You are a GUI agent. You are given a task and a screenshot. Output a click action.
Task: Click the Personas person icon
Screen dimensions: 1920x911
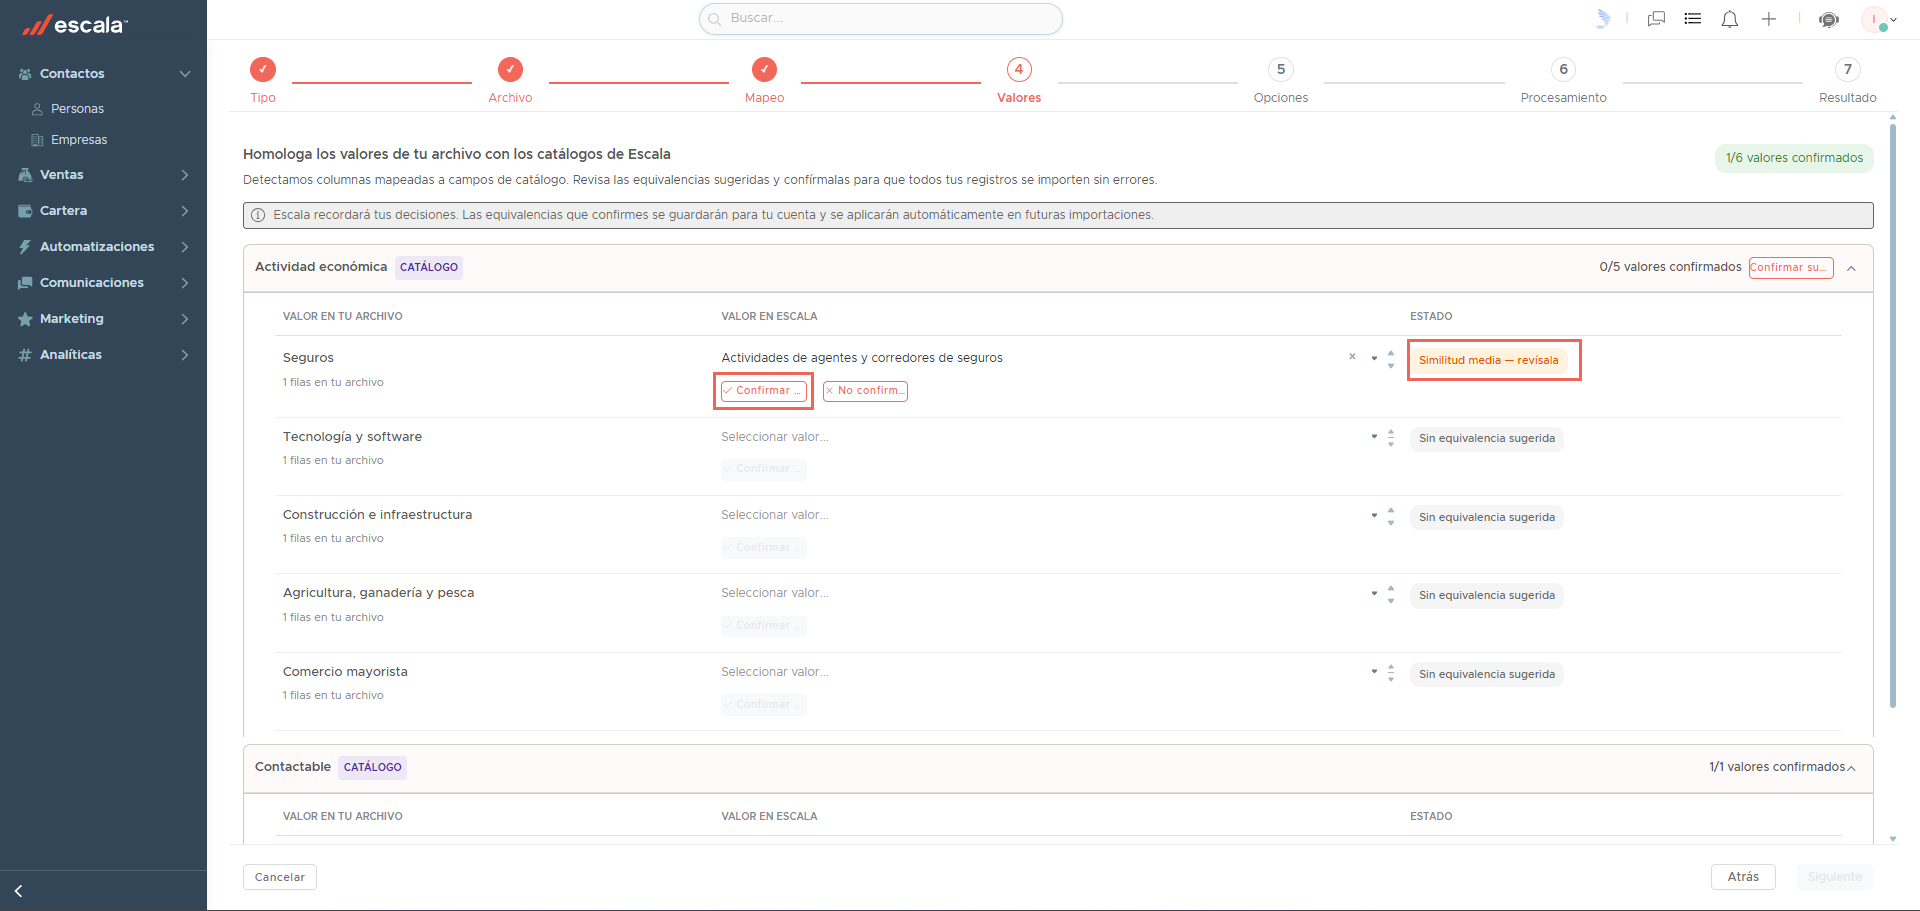tap(37, 109)
